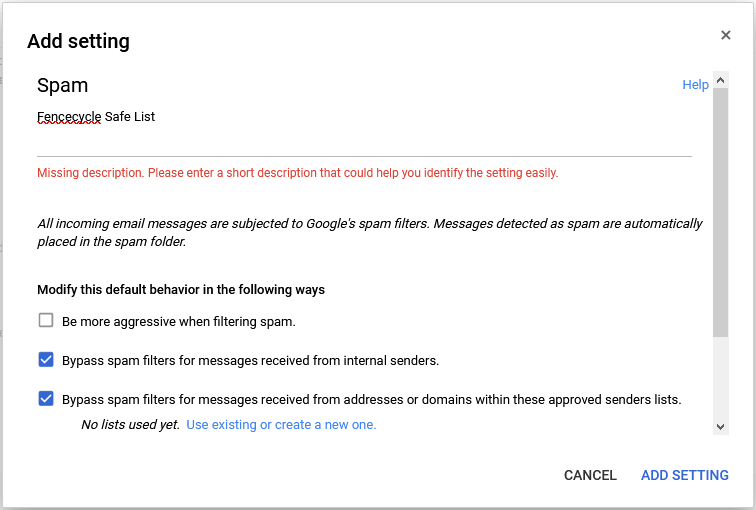This screenshot has height=510, width=756.
Task: Click the CANCEL button
Action: pos(590,475)
